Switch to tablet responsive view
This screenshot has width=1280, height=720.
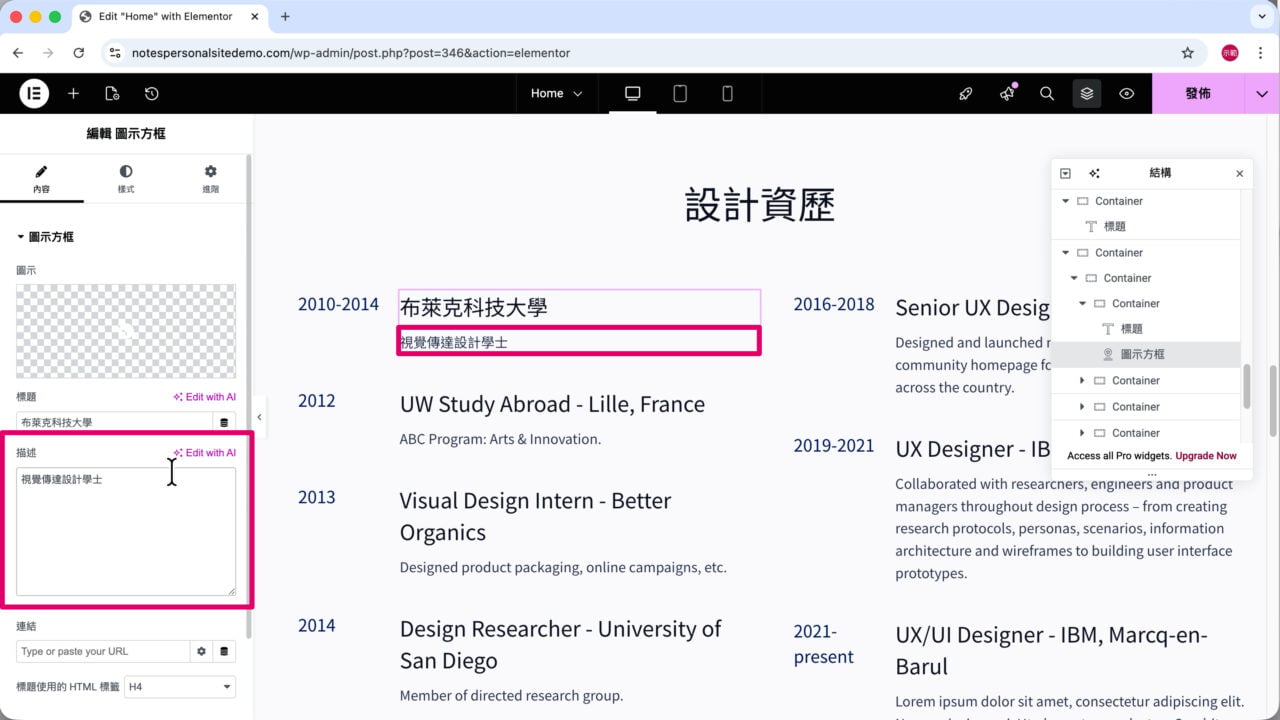point(680,93)
